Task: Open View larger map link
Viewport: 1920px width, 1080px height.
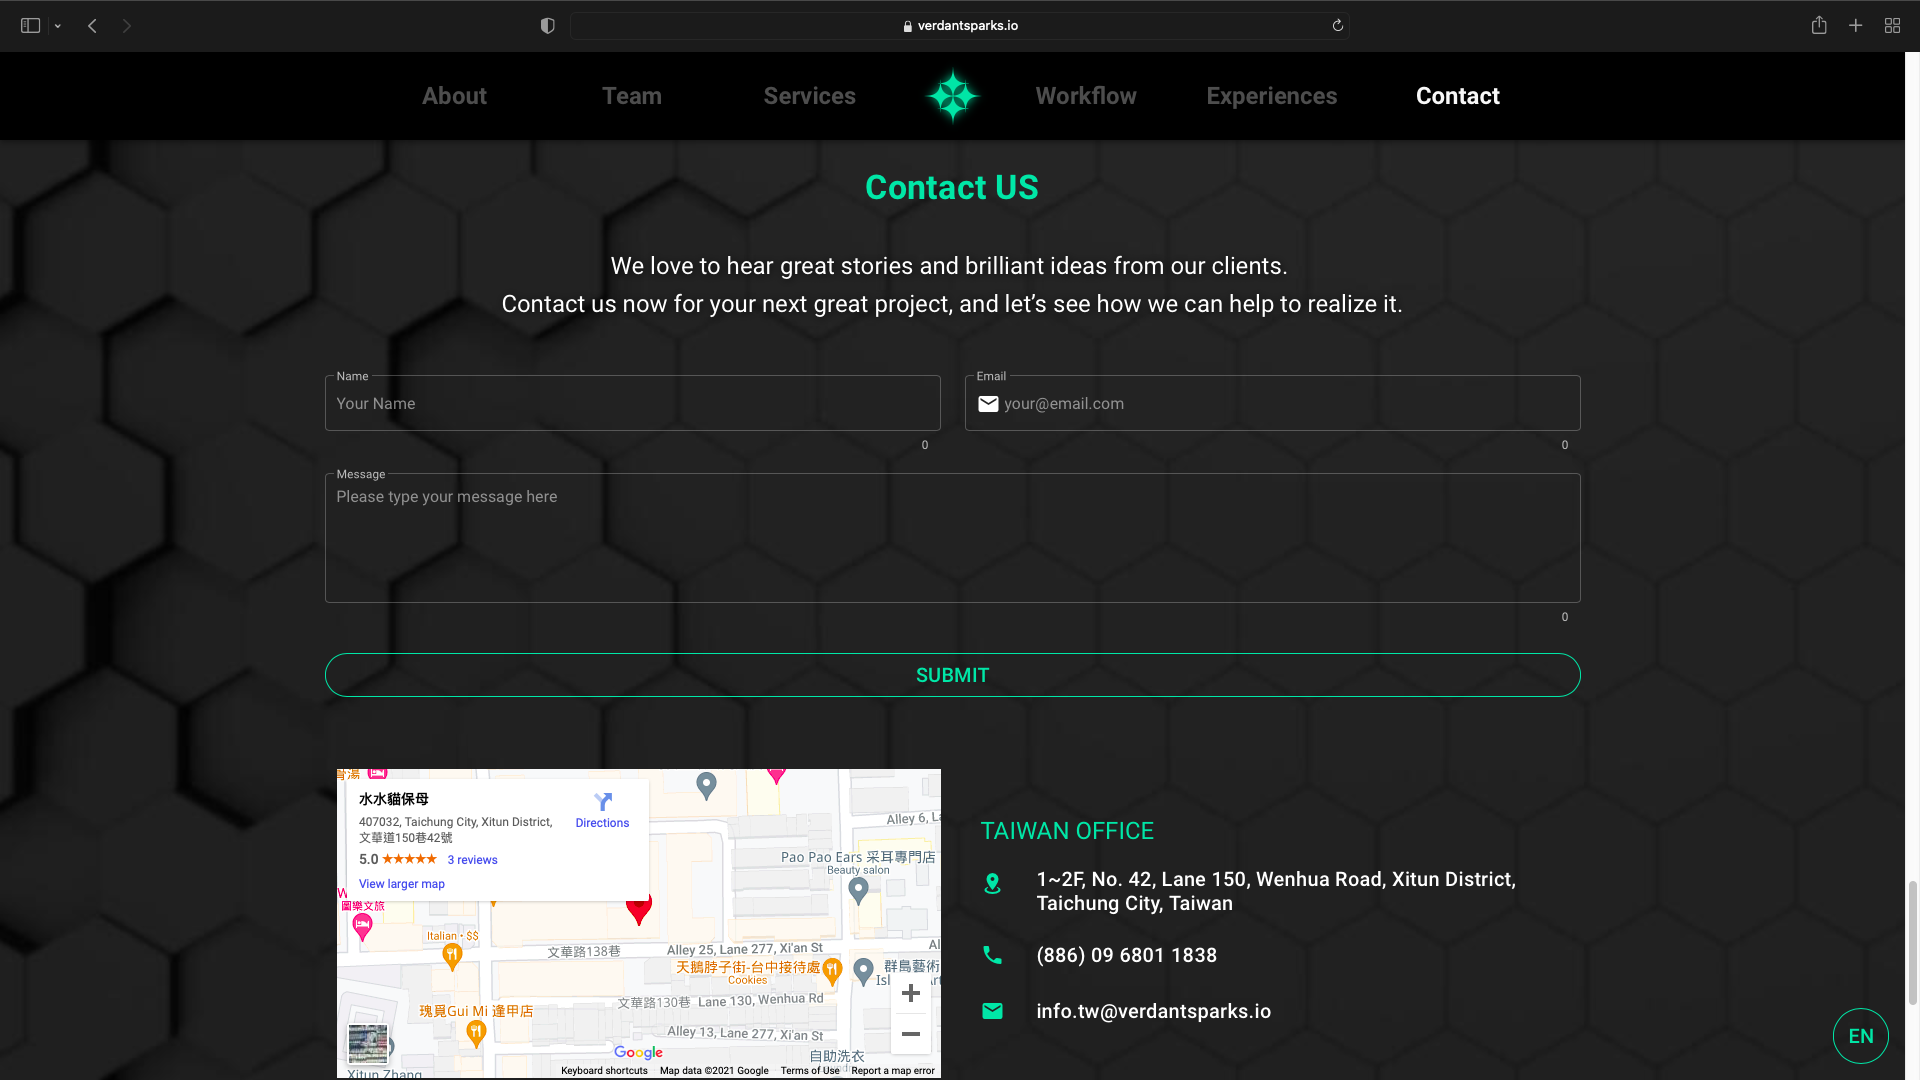Action: point(401,884)
